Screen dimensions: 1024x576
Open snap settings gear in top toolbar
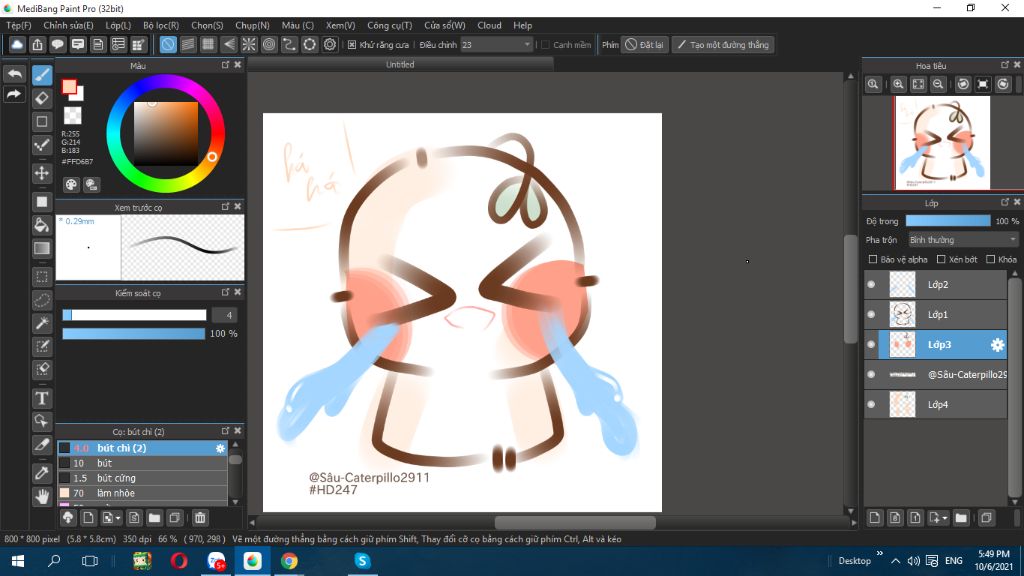330,44
